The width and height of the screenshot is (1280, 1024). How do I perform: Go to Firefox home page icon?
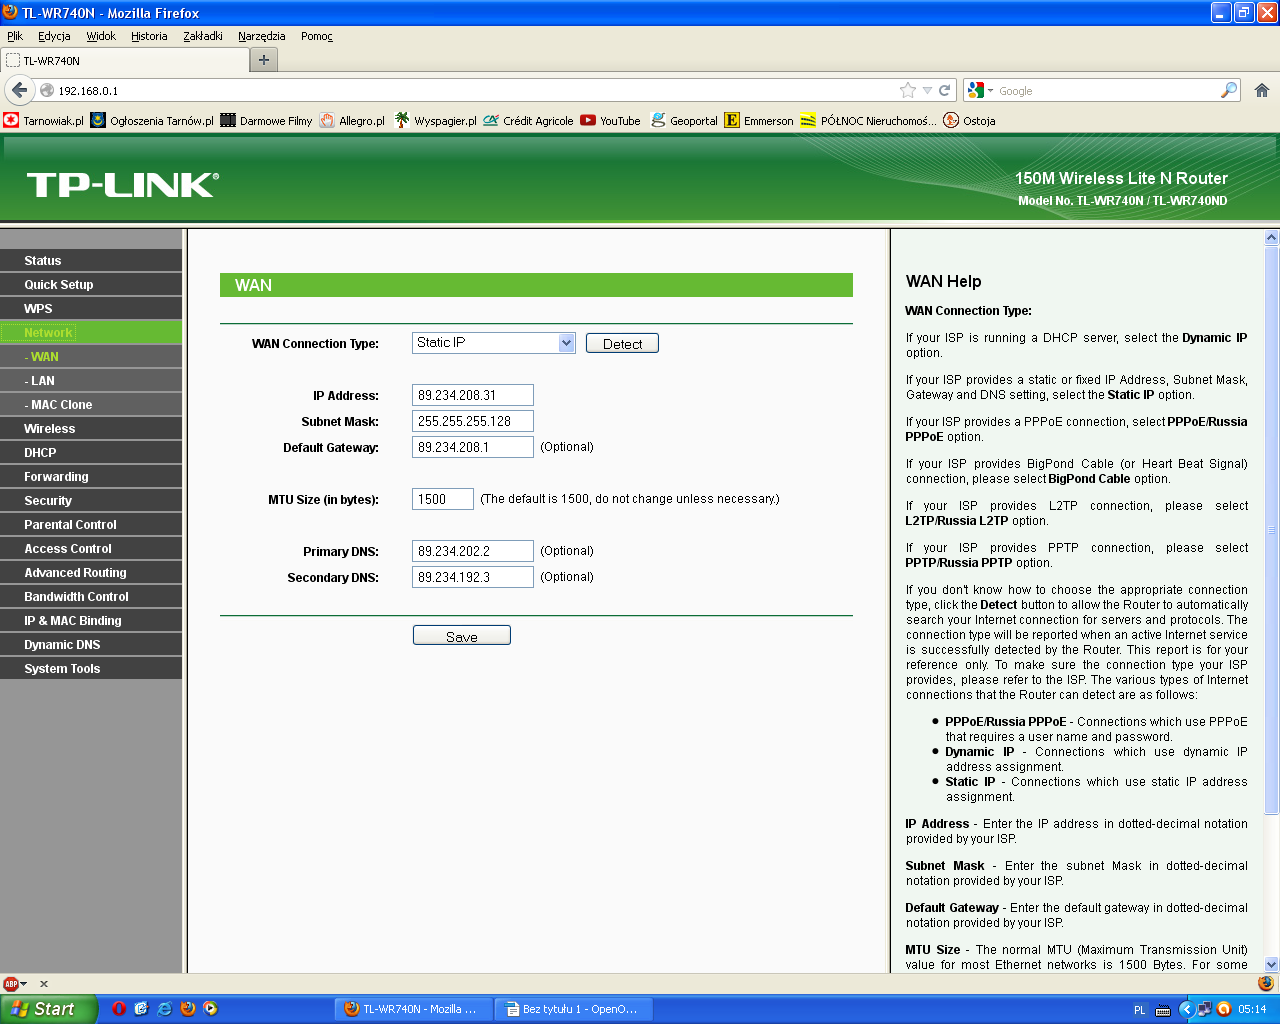click(1262, 90)
